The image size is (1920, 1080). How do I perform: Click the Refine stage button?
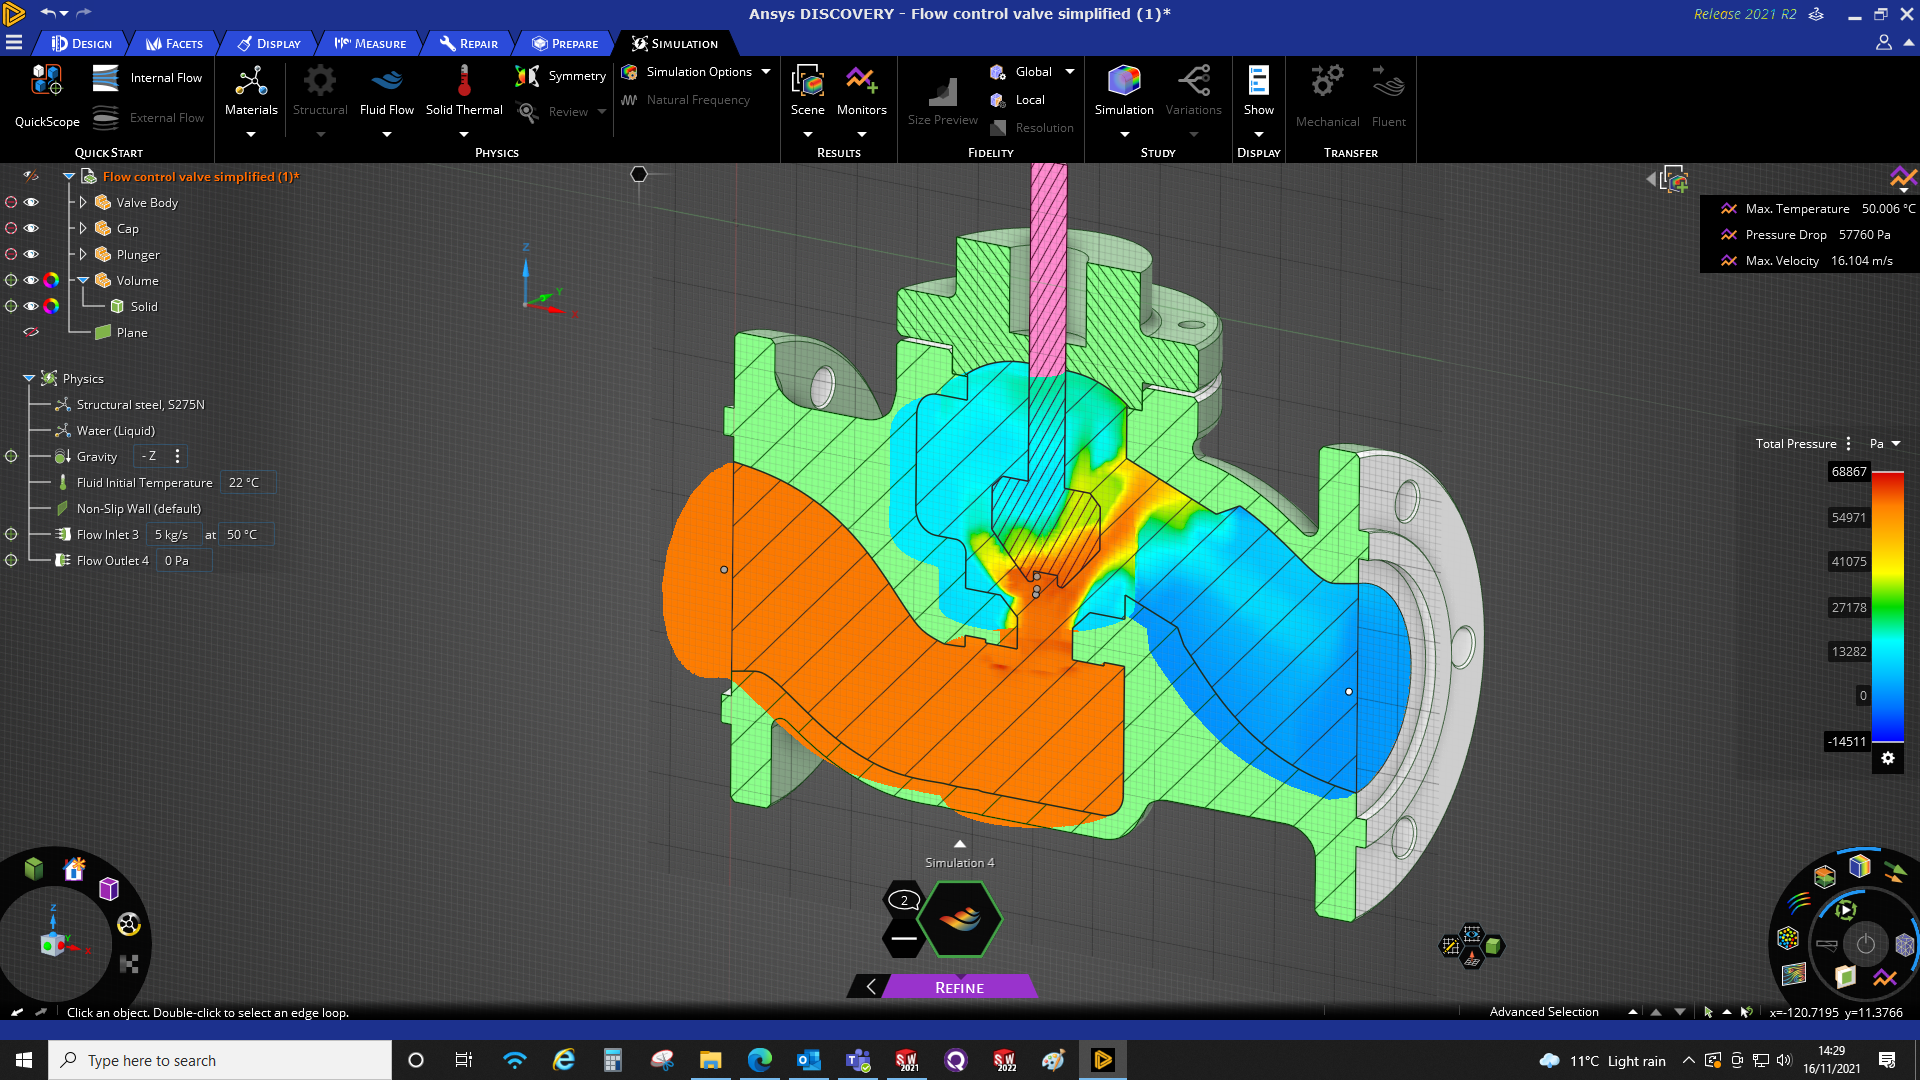point(959,987)
